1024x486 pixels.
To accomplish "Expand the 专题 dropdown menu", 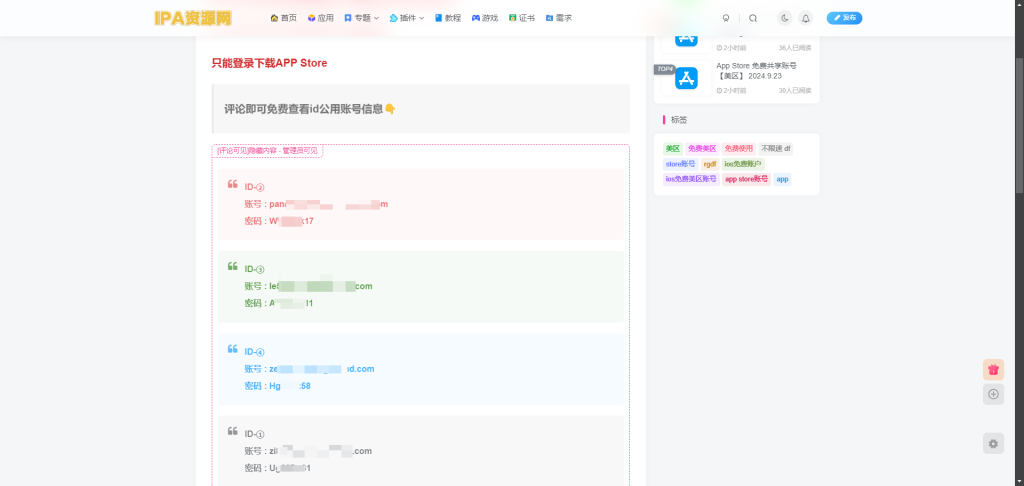I will [362, 18].
